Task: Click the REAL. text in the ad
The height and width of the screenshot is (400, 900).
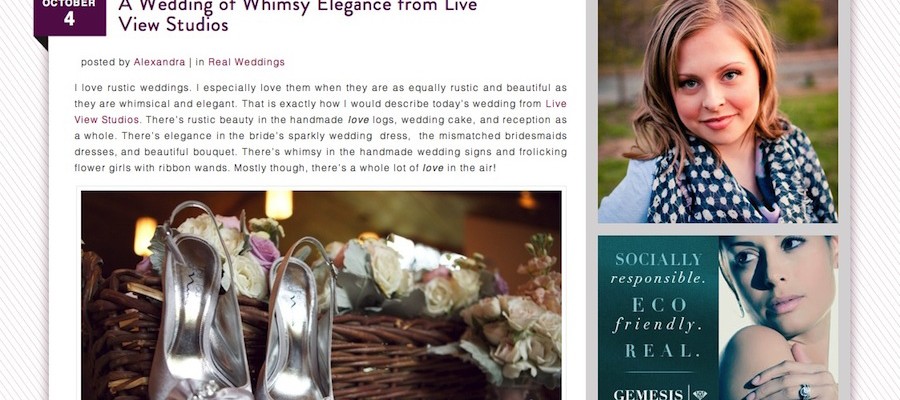Action: [x=658, y=351]
